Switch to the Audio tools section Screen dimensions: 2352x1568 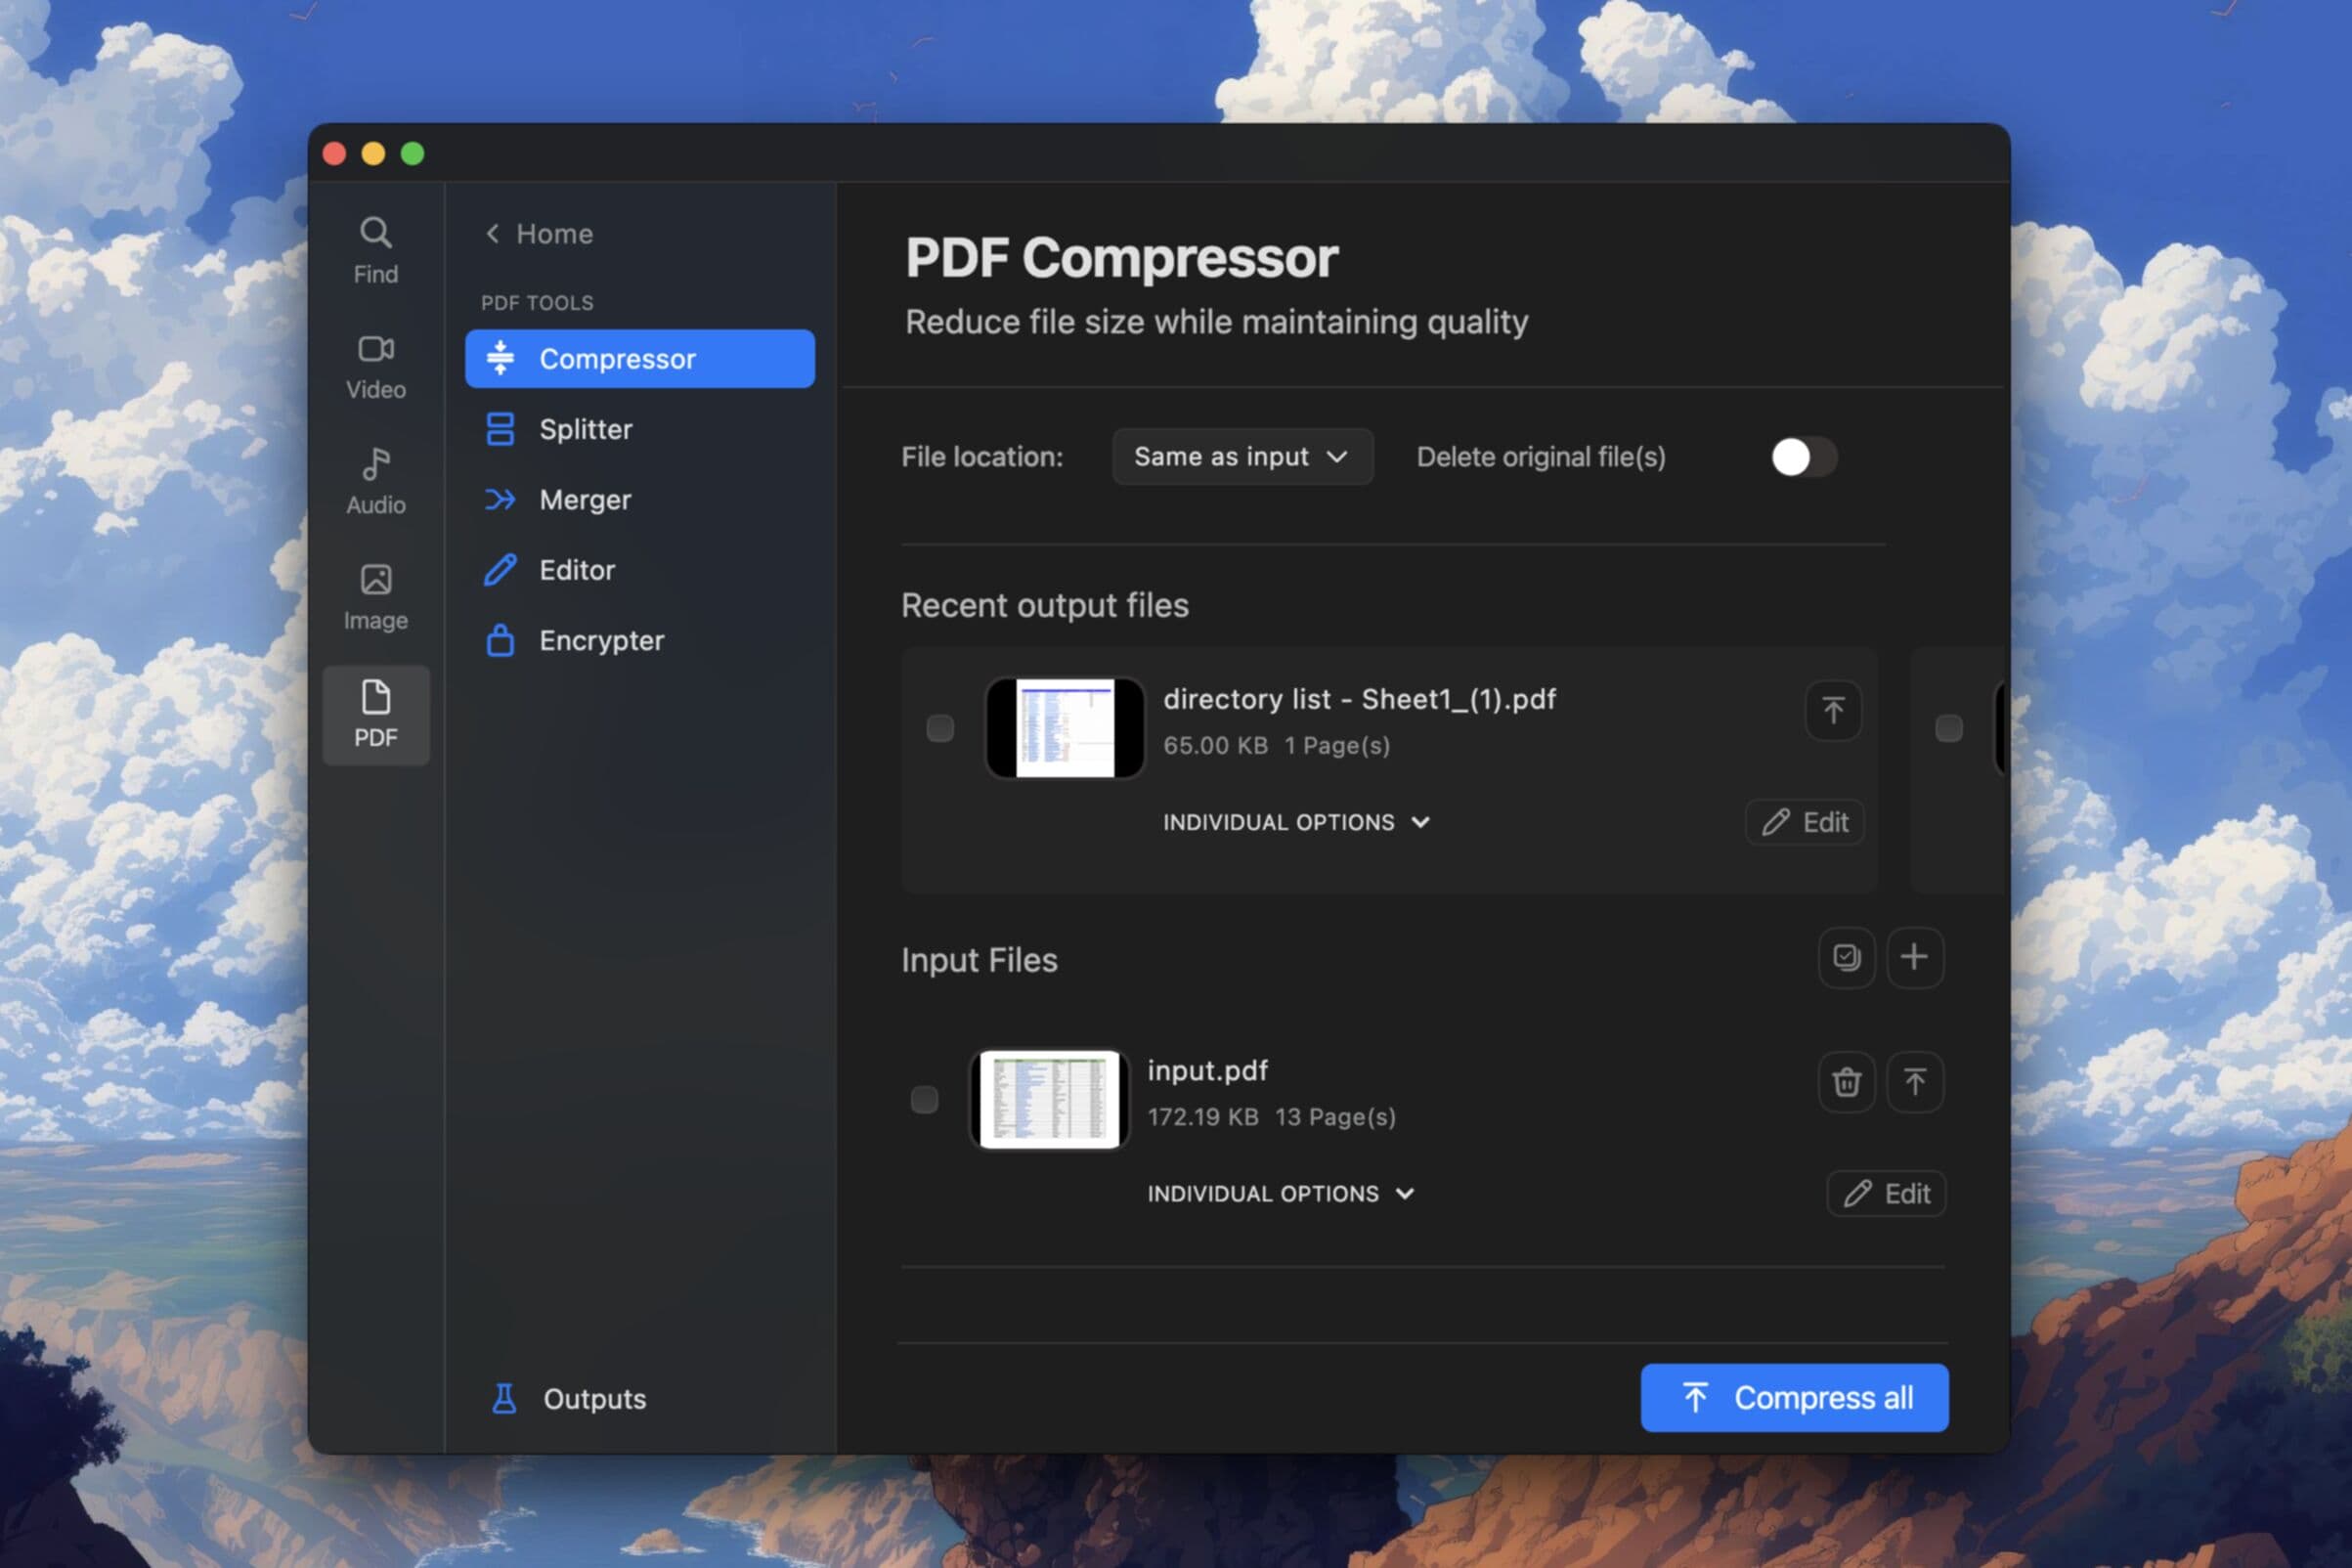376,481
